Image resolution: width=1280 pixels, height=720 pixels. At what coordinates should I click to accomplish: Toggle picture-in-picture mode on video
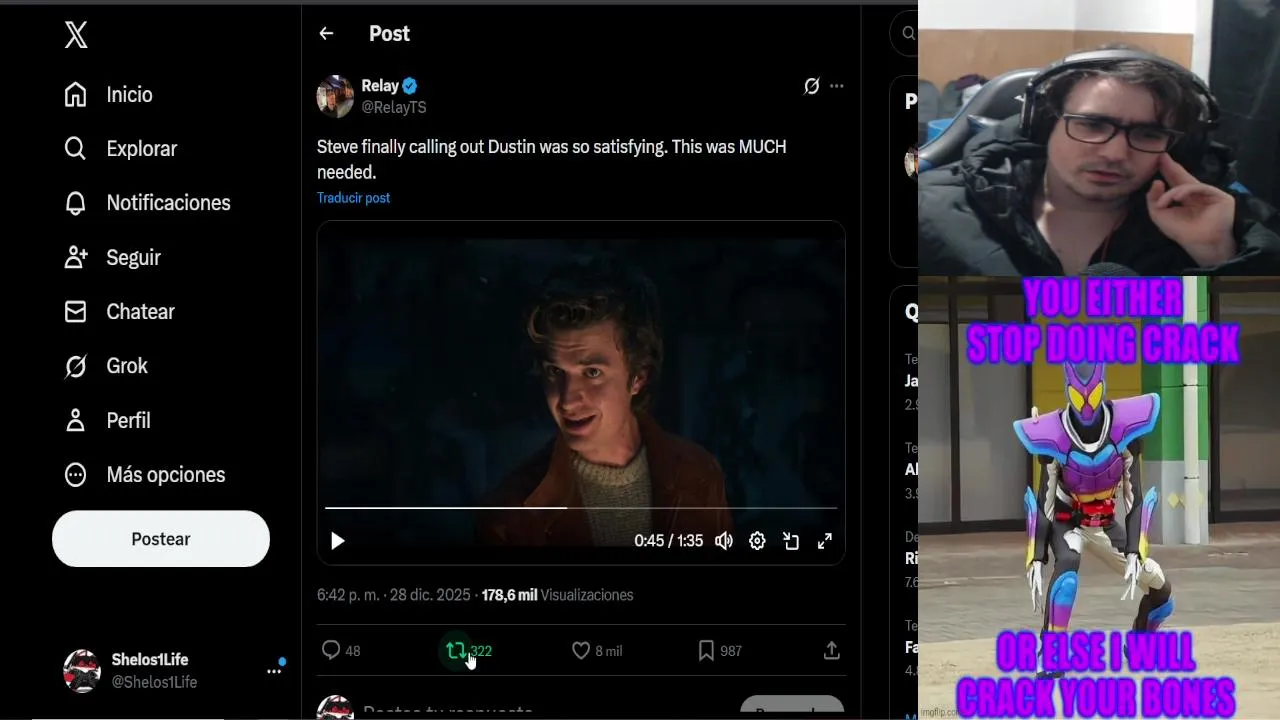click(791, 541)
